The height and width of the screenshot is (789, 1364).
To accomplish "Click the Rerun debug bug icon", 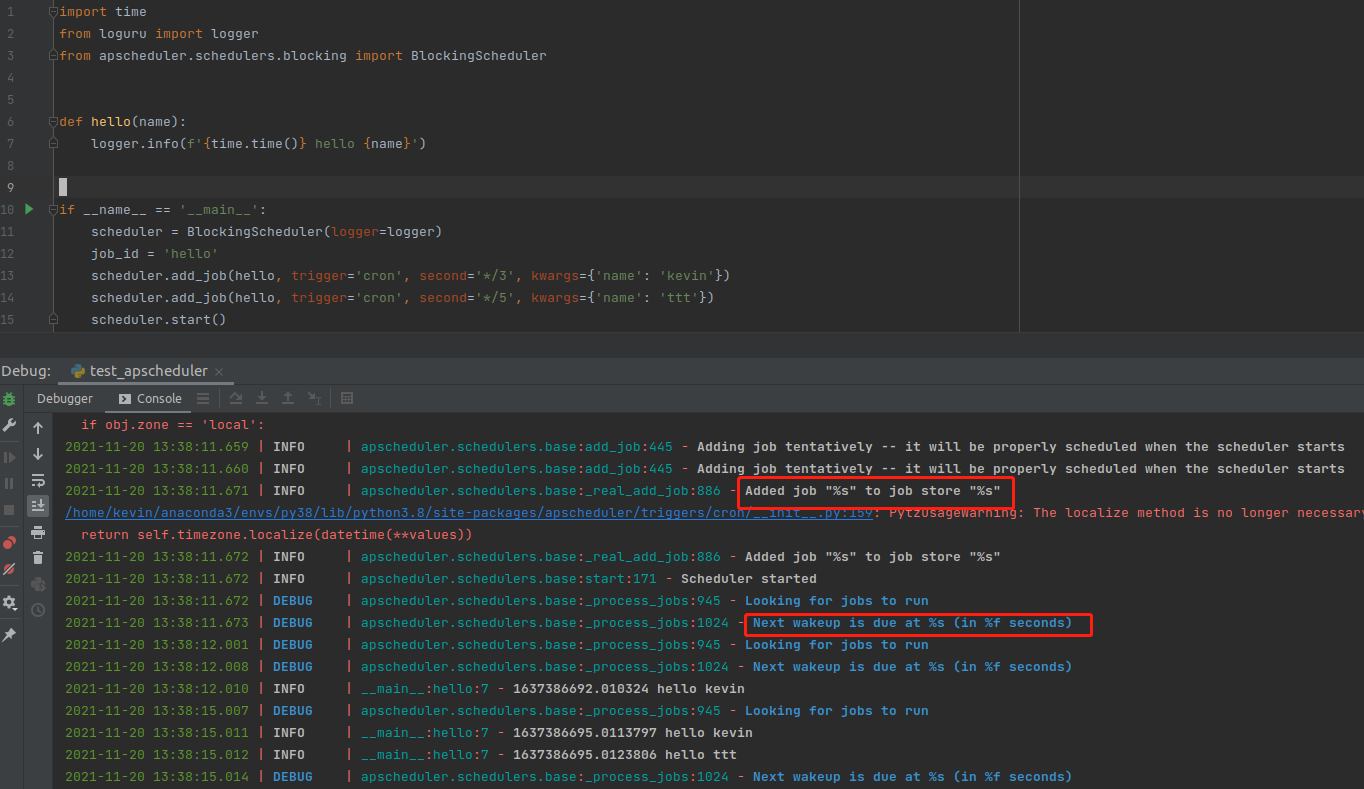I will [9, 399].
